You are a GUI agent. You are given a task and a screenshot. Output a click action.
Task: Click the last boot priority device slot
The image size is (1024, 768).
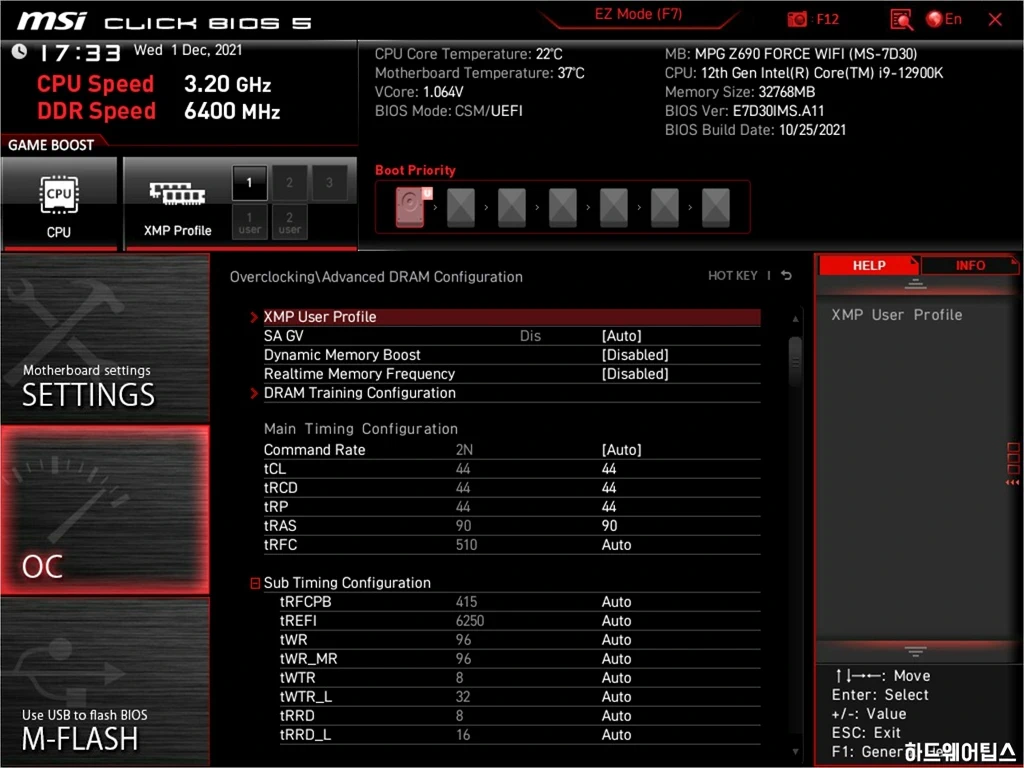pos(716,208)
